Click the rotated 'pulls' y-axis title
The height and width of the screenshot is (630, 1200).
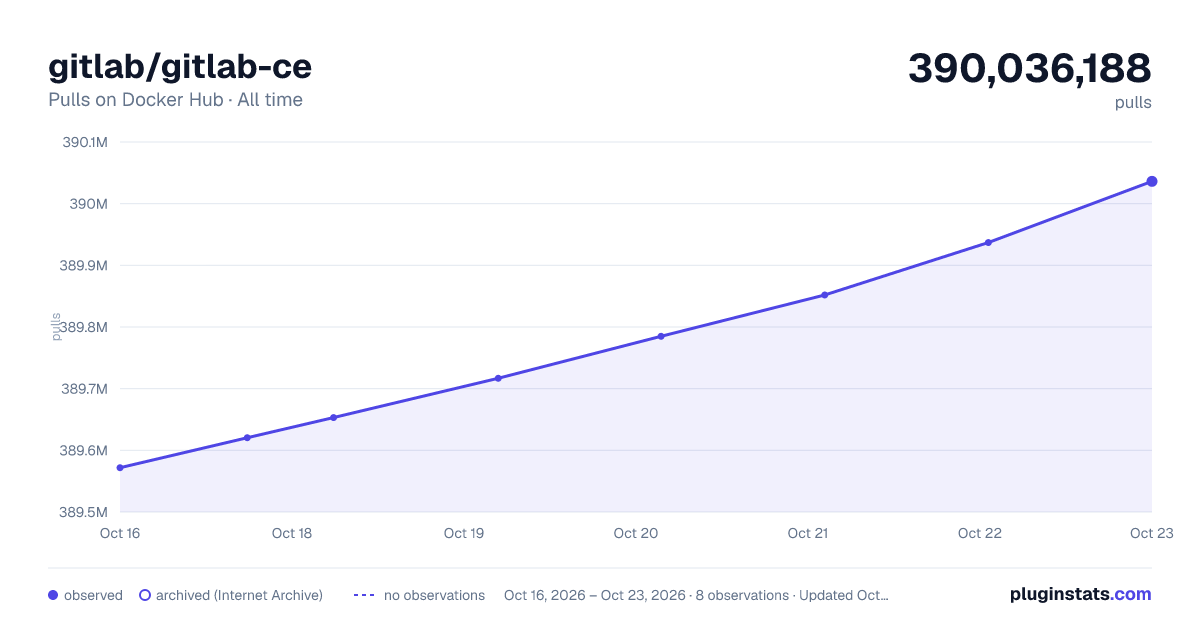56,326
